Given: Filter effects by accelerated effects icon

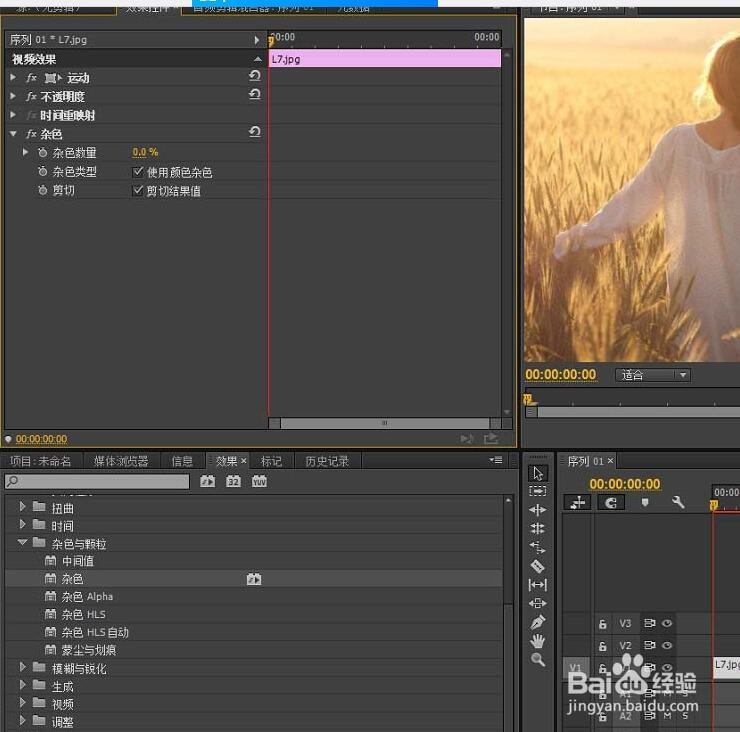Looking at the screenshot, I should (207, 481).
